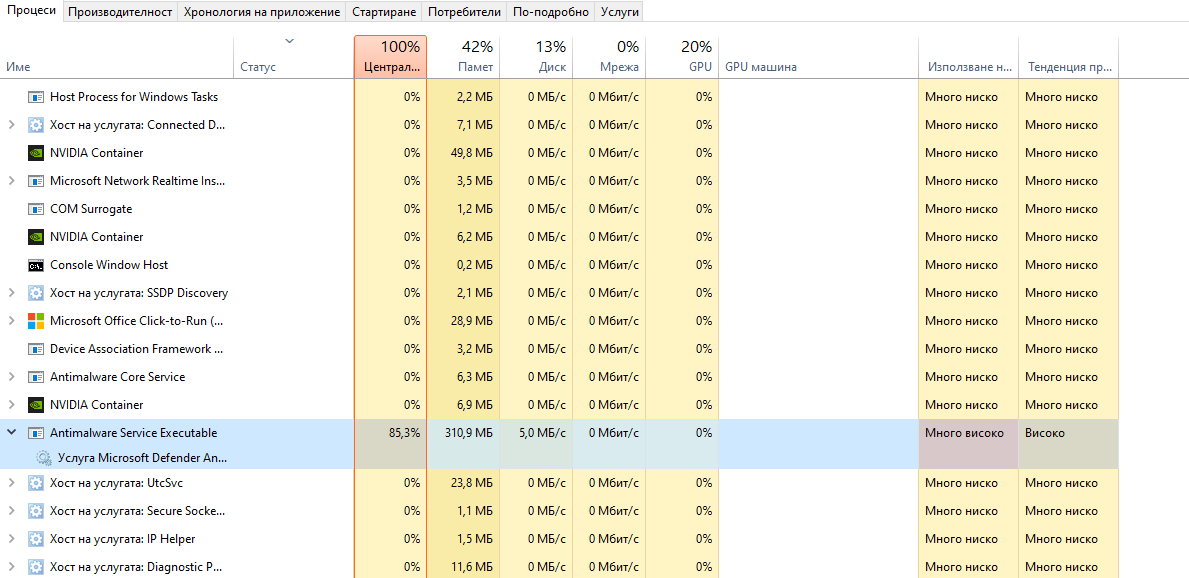Expand Antimalware Core Service row
Screen dimensions: 1189x578
click(x=11, y=377)
